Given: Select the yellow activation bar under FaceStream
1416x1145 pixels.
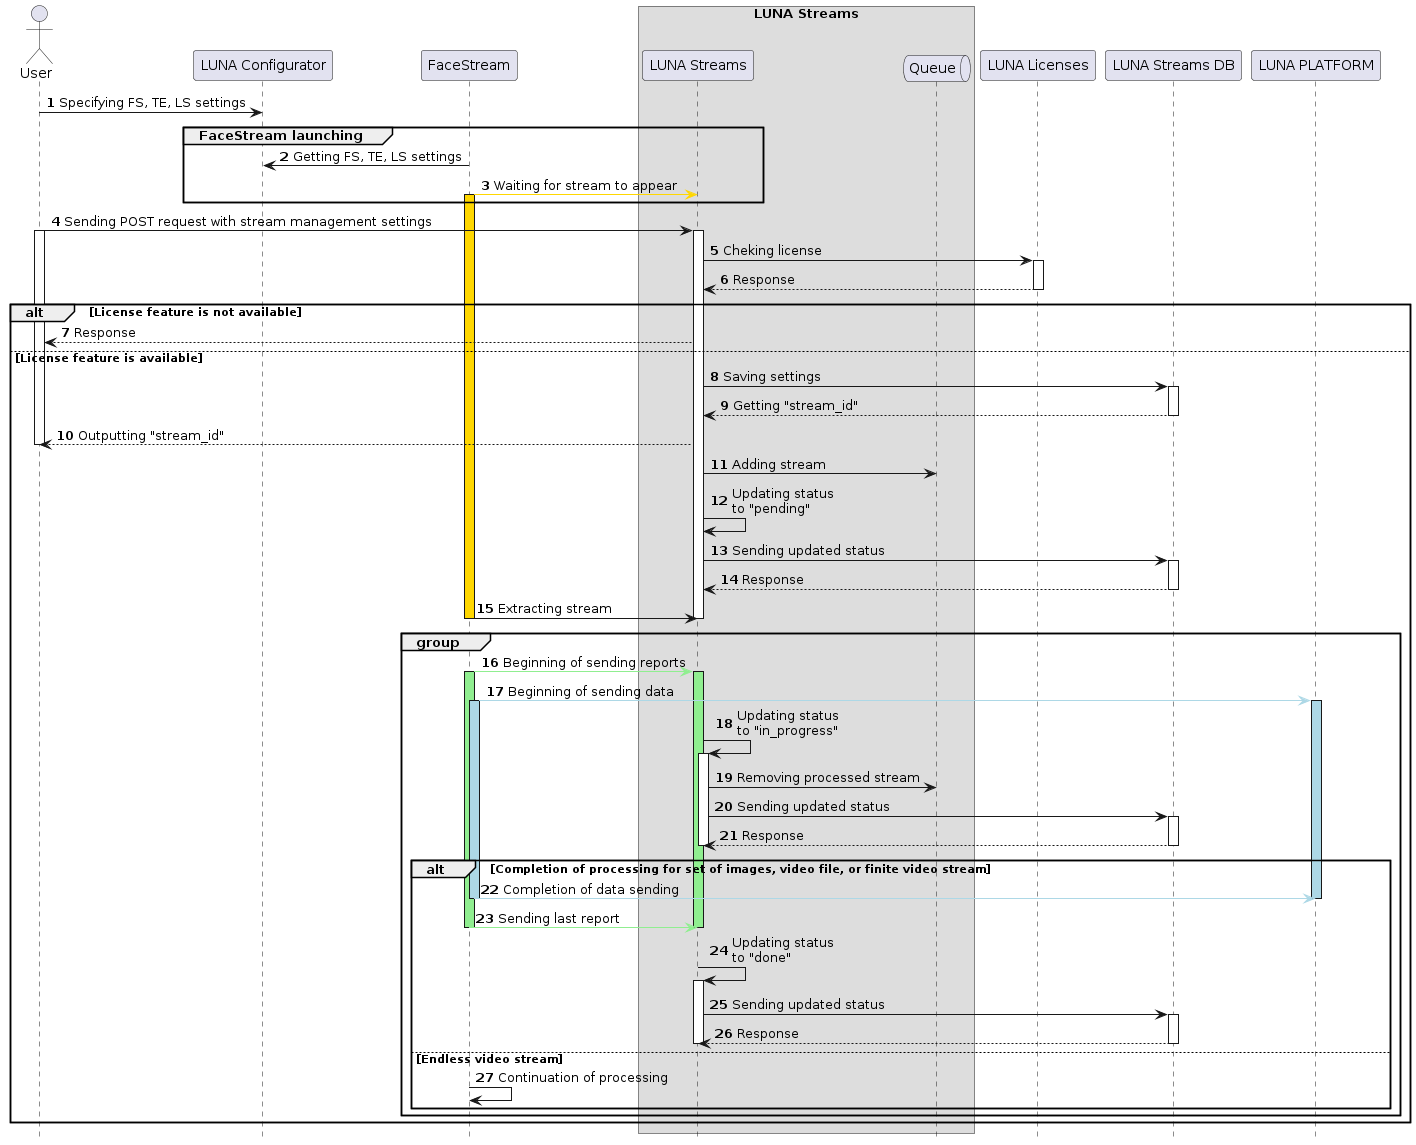Looking at the screenshot, I should click(470, 400).
